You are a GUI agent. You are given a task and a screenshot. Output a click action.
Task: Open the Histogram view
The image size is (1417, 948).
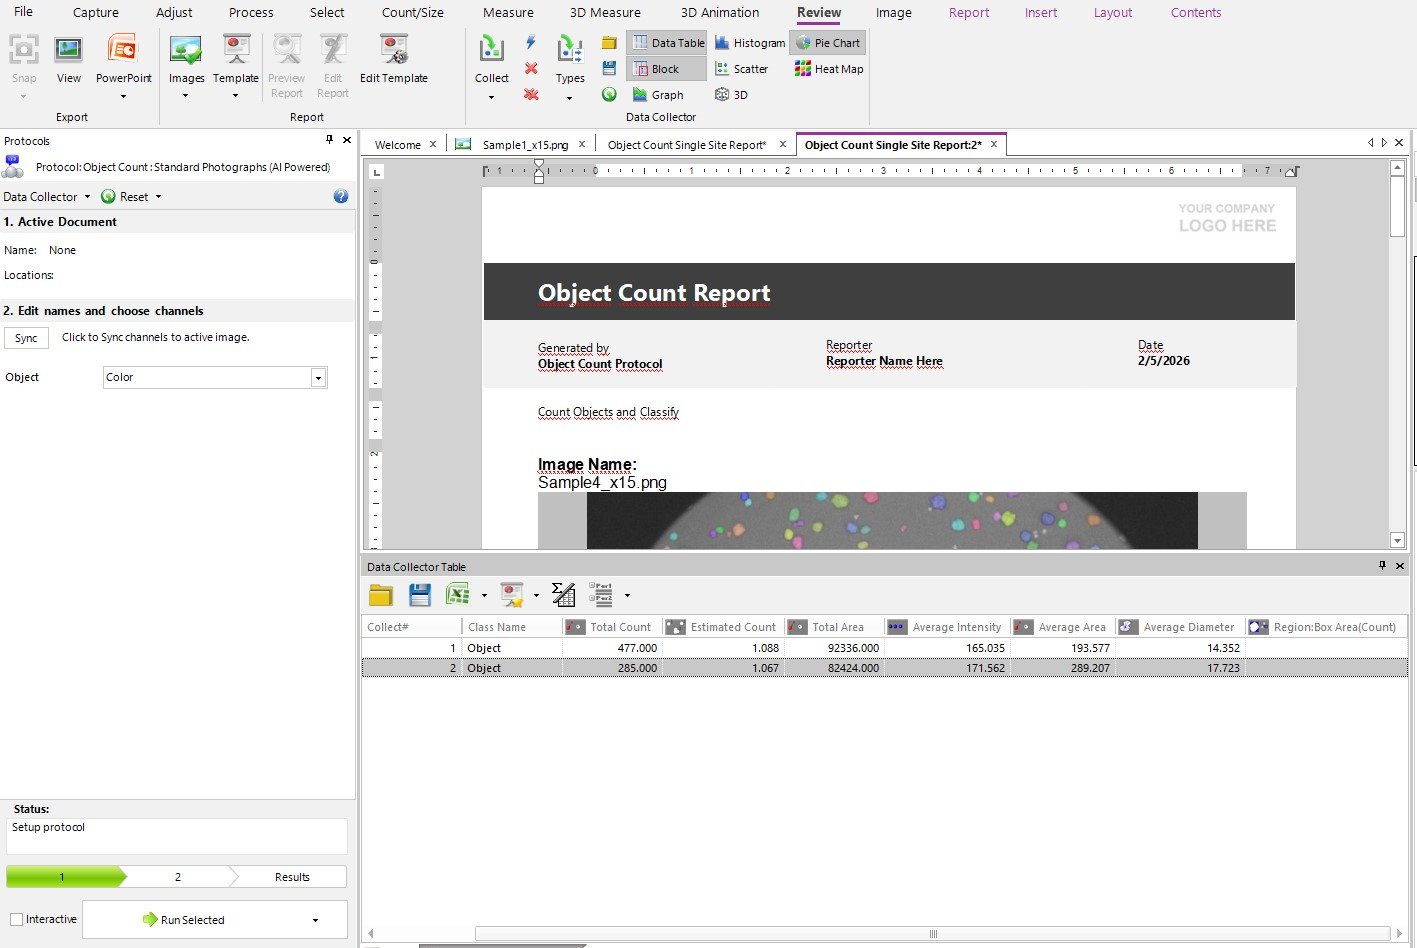tap(749, 43)
